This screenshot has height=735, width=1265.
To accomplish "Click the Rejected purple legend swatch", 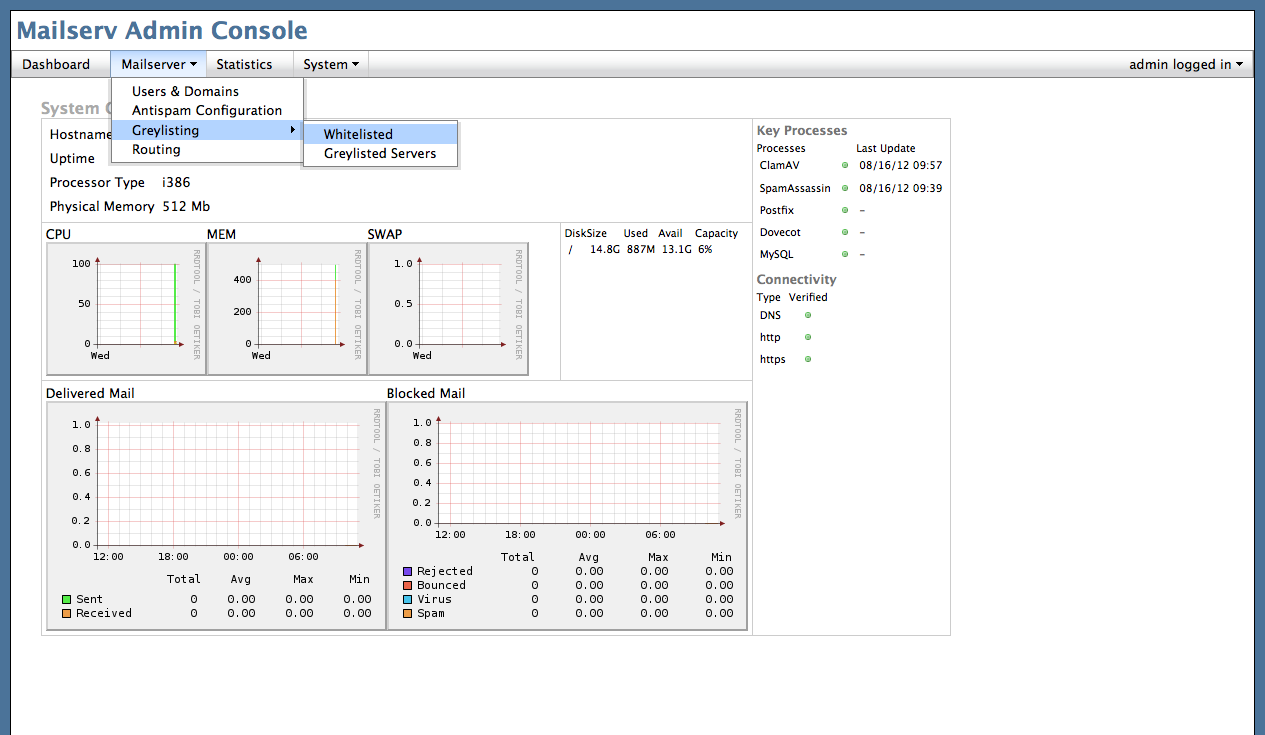I will point(408,571).
